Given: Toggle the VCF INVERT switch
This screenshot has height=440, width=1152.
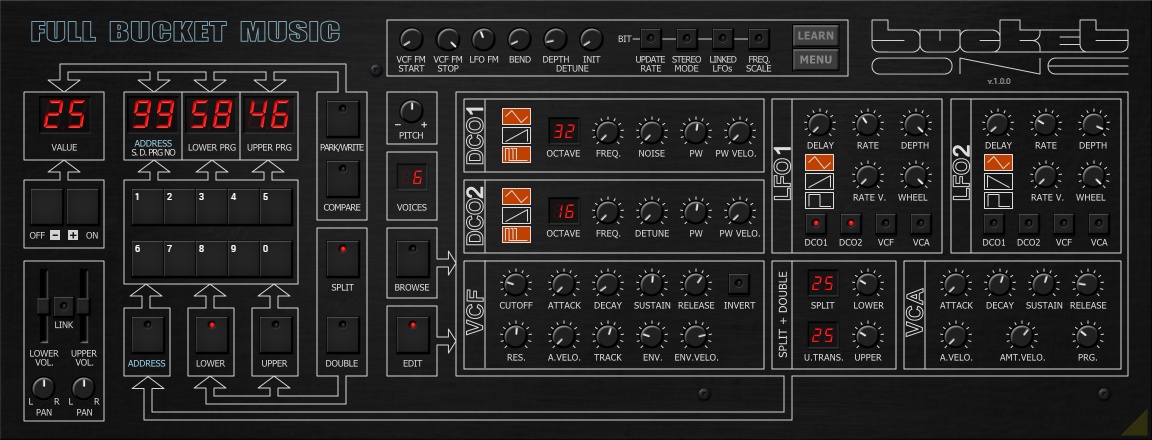Looking at the screenshot, I should point(738,284).
